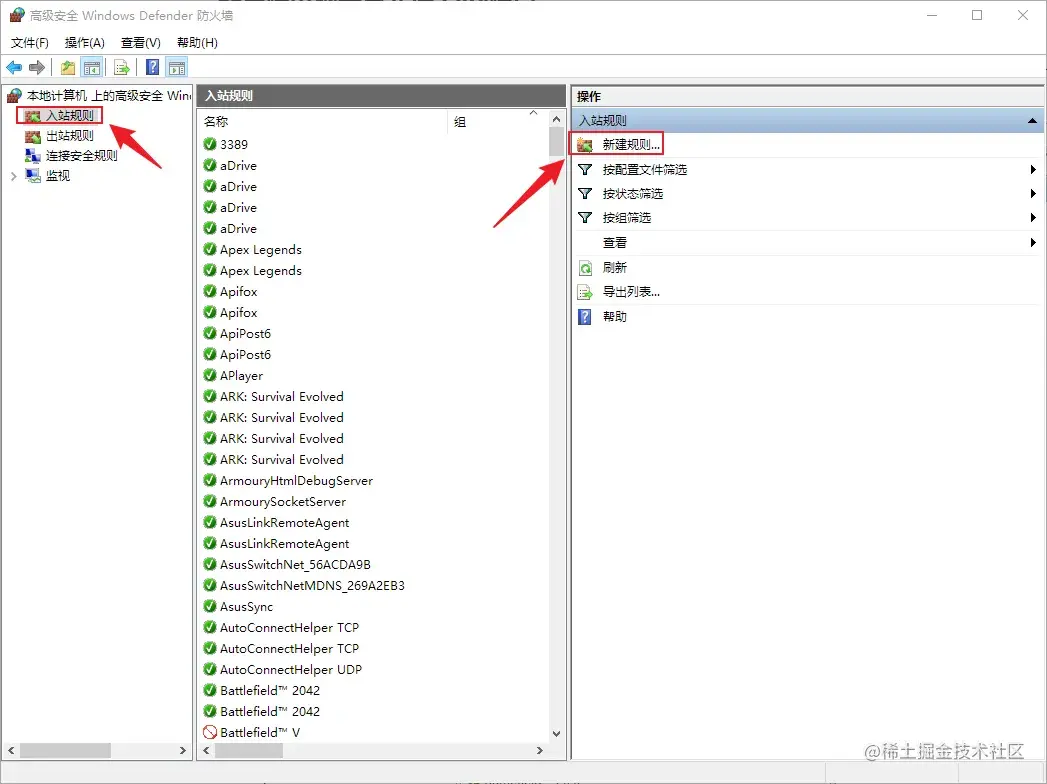Collapse the 入站规则 section in Actions pane

point(1033,119)
